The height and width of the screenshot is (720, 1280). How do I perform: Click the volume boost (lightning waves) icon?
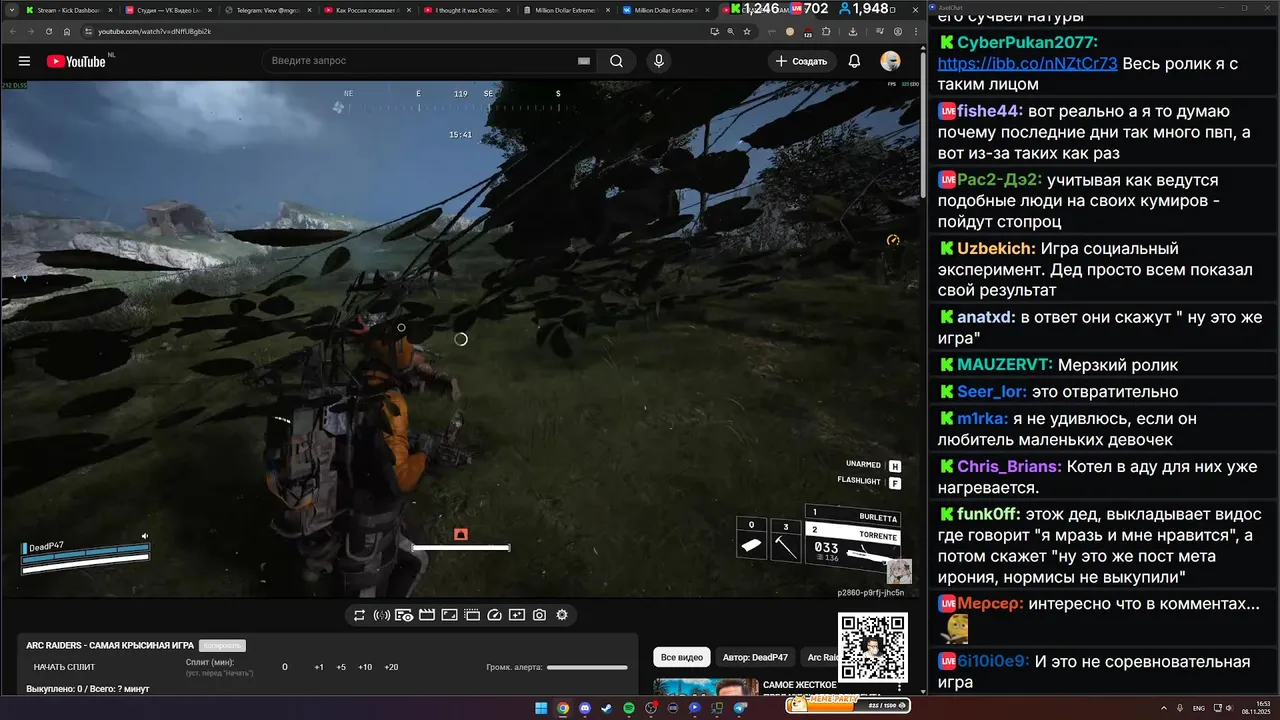(381, 615)
